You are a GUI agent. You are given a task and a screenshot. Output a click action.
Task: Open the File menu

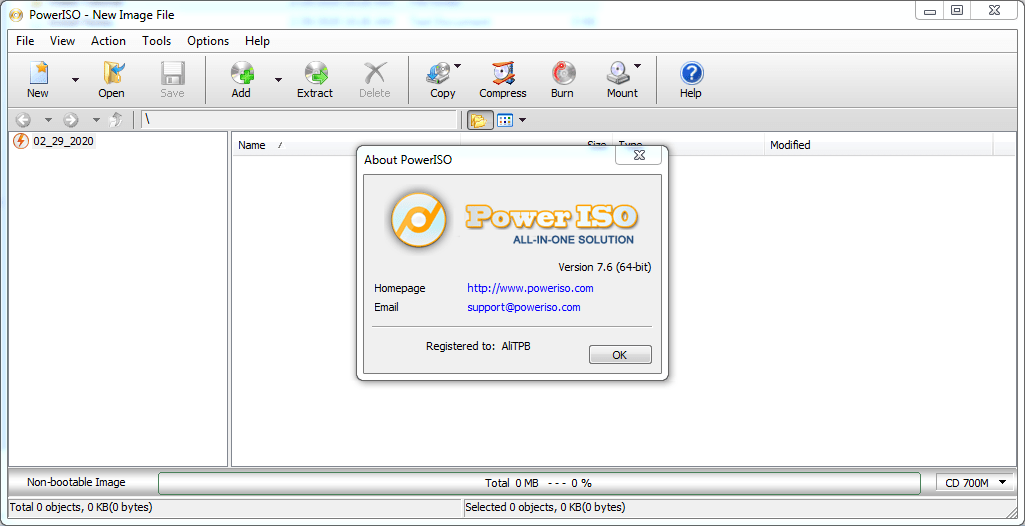(x=25, y=41)
